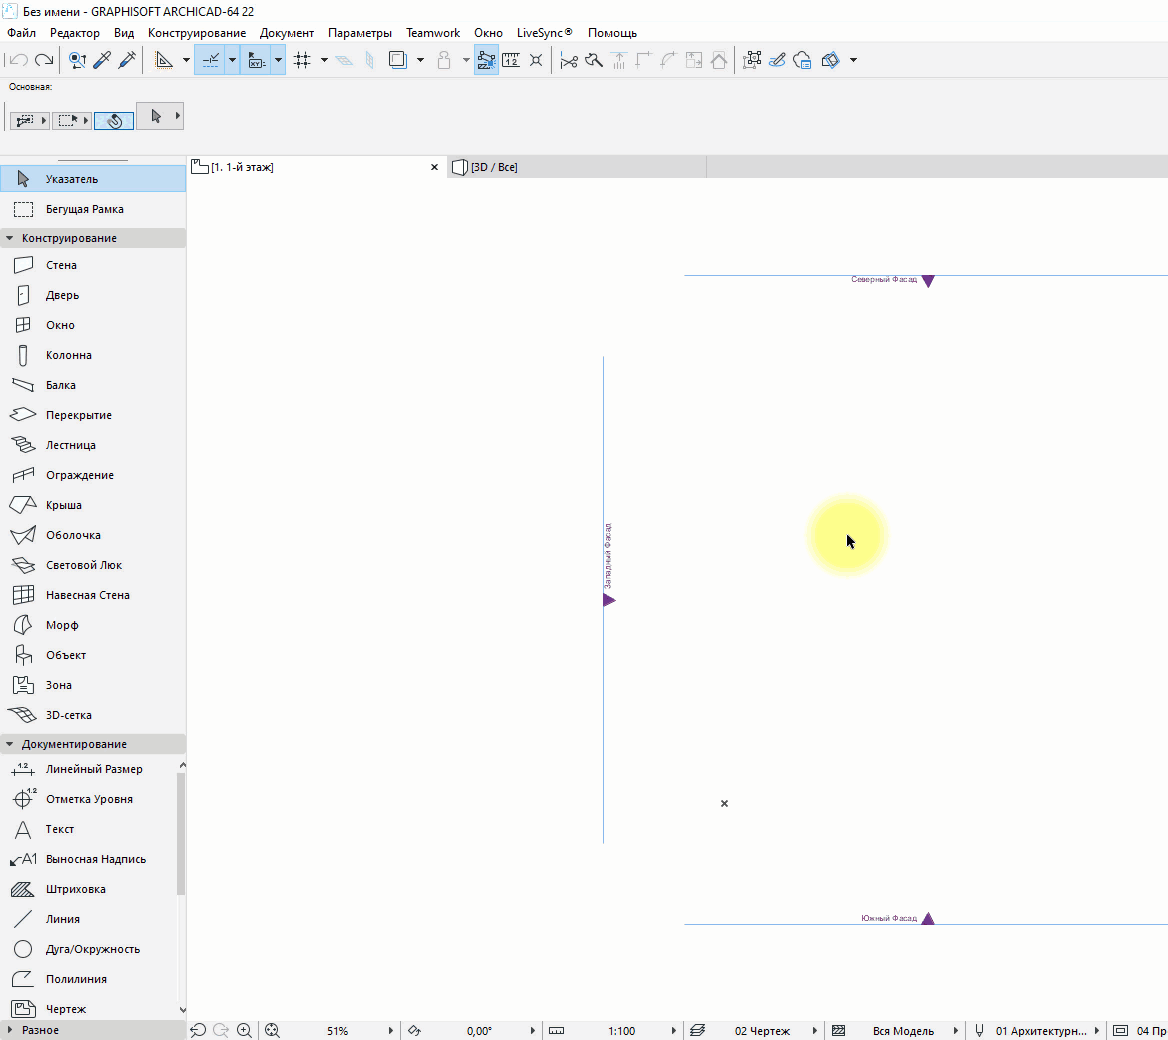Activate the eyedropper pick-up parameters tool
1168x1040 pixels.
[102, 61]
